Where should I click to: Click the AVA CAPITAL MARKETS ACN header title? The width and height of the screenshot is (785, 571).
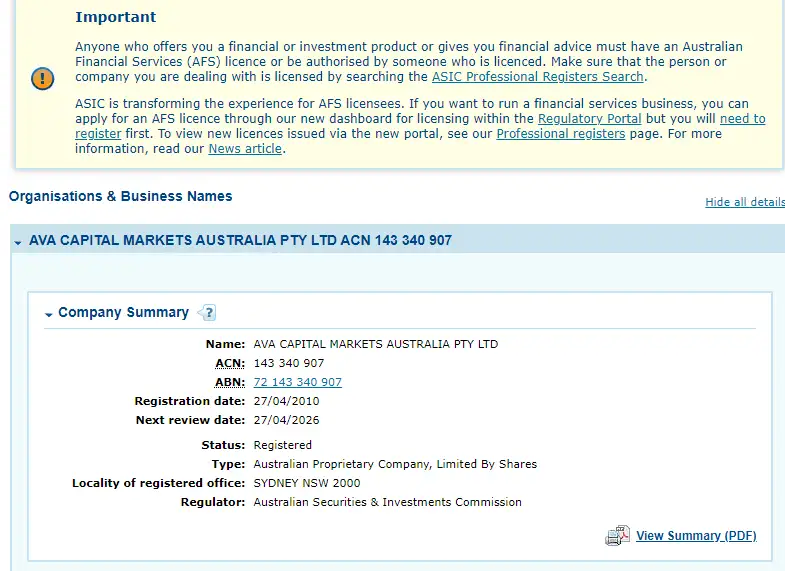(240, 241)
